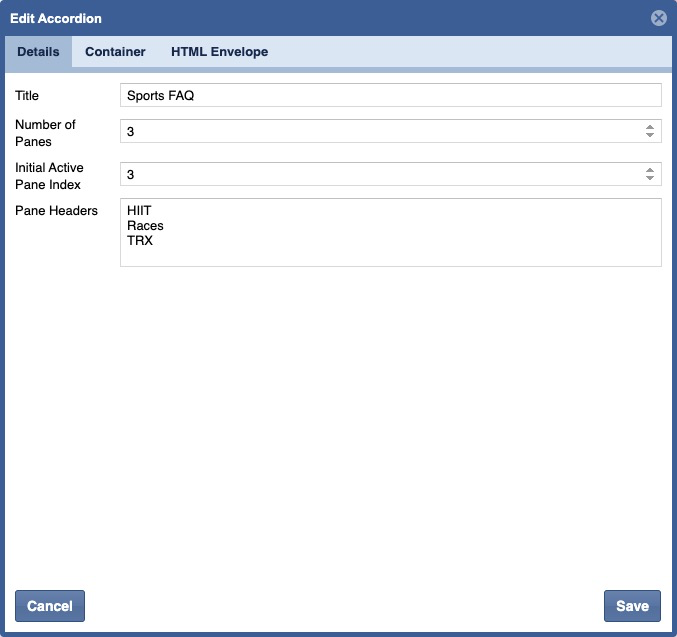Go to the HTML Envelope tab
This screenshot has height=637, width=677.
pos(219,52)
